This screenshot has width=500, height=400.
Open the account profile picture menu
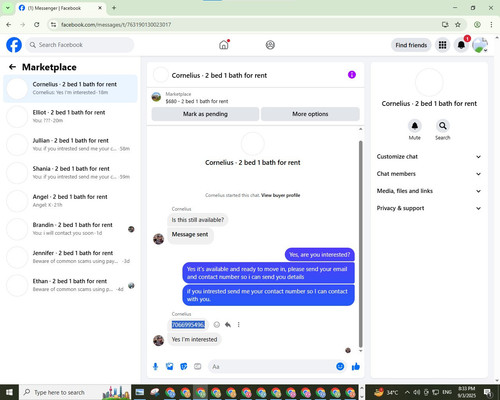click(480, 45)
